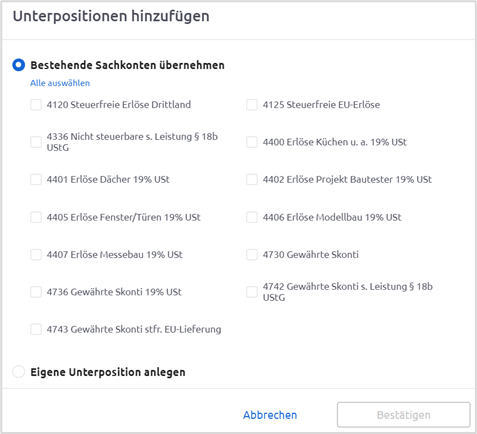Check 4407 Erlöse Messebau 19% USt
This screenshot has width=477, height=434.
click(36, 255)
